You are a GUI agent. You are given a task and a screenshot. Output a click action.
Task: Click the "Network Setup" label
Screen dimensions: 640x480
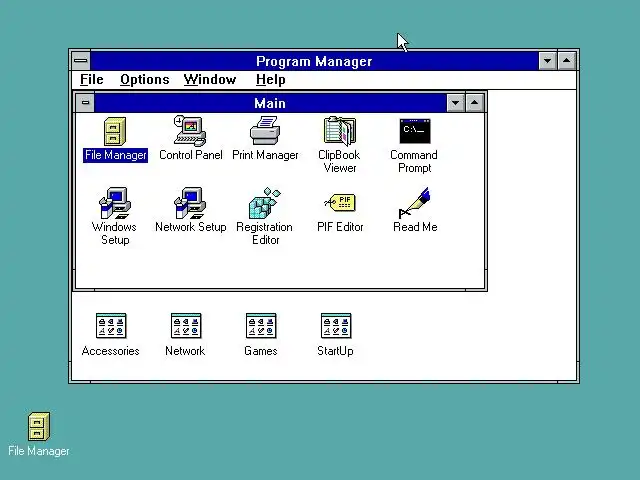(x=191, y=227)
